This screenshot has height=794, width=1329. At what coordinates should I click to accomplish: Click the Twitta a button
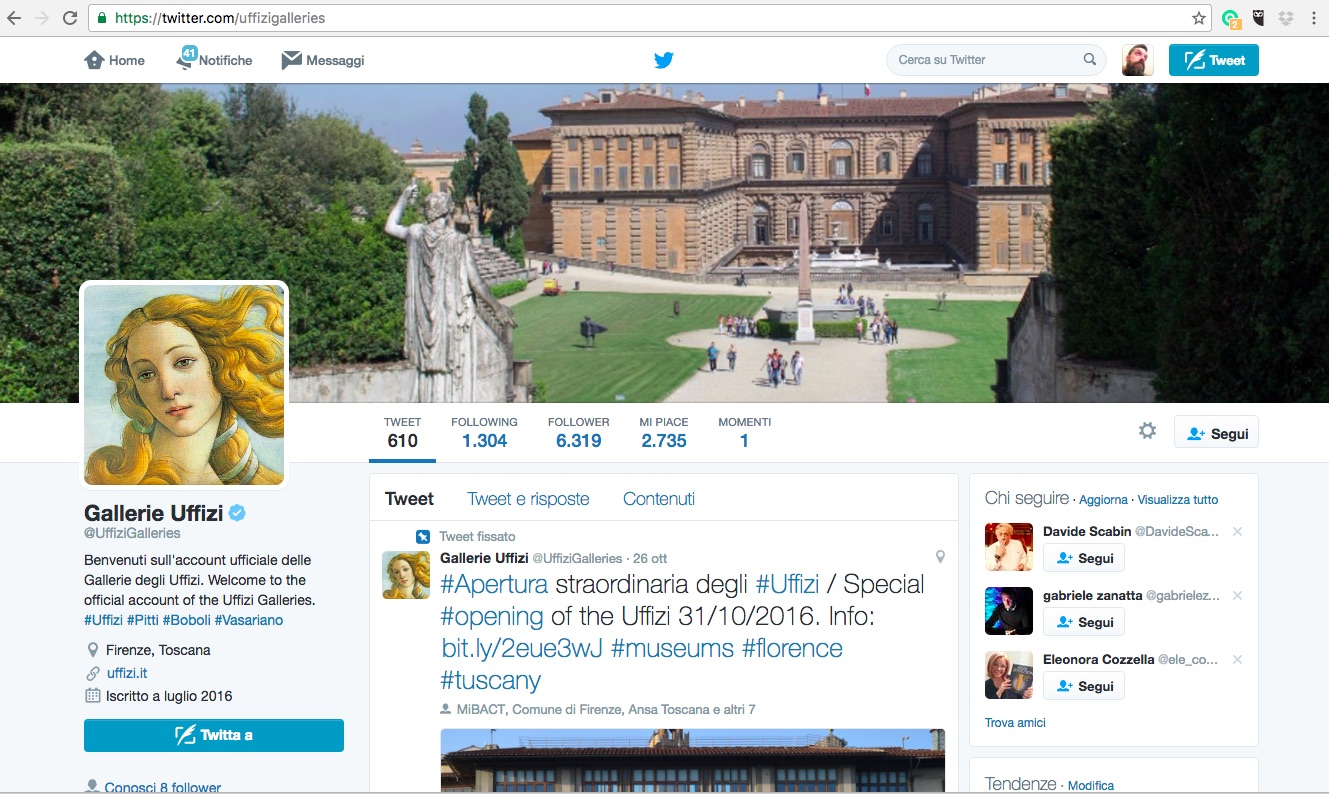click(214, 735)
